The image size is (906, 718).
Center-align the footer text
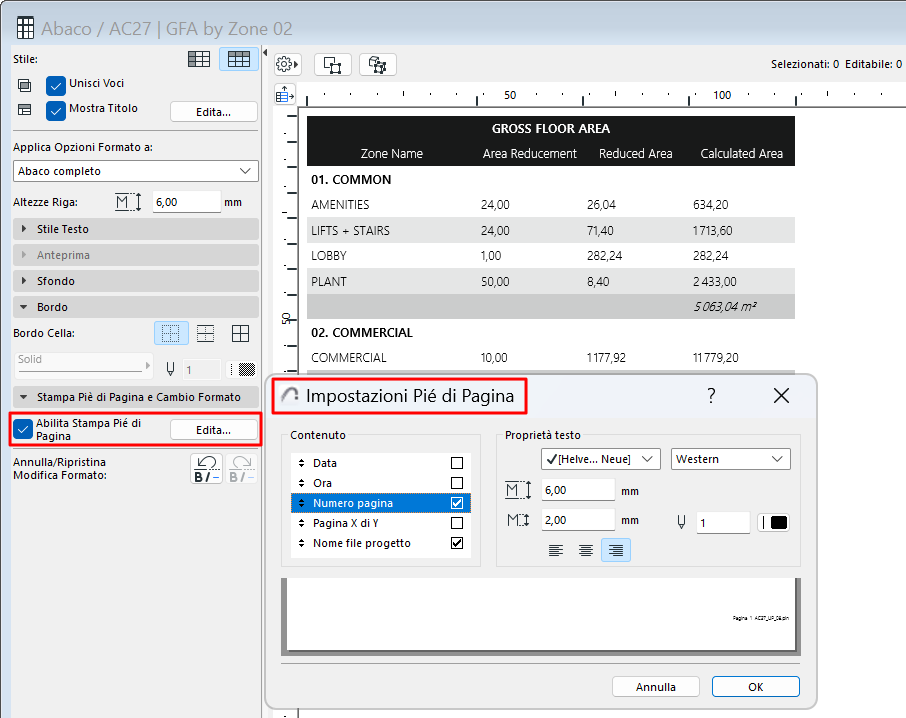coord(586,550)
